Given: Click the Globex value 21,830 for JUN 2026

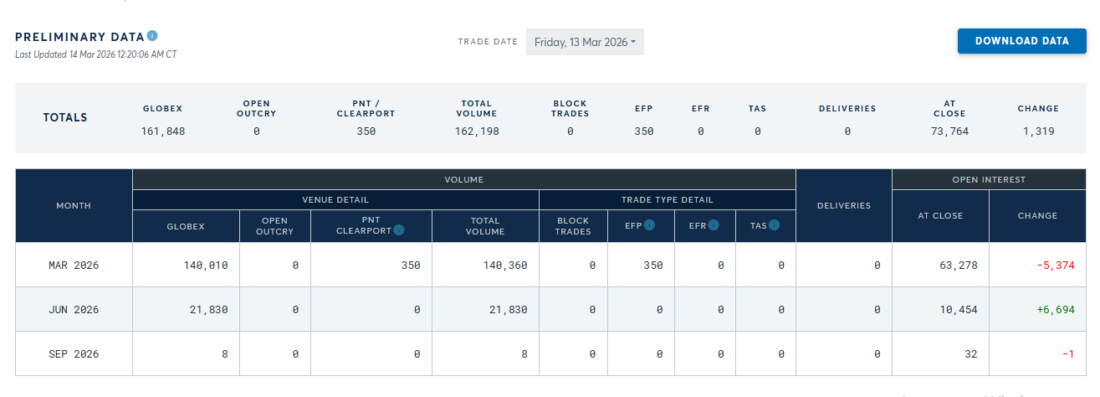Looking at the screenshot, I should click(x=208, y=309).
